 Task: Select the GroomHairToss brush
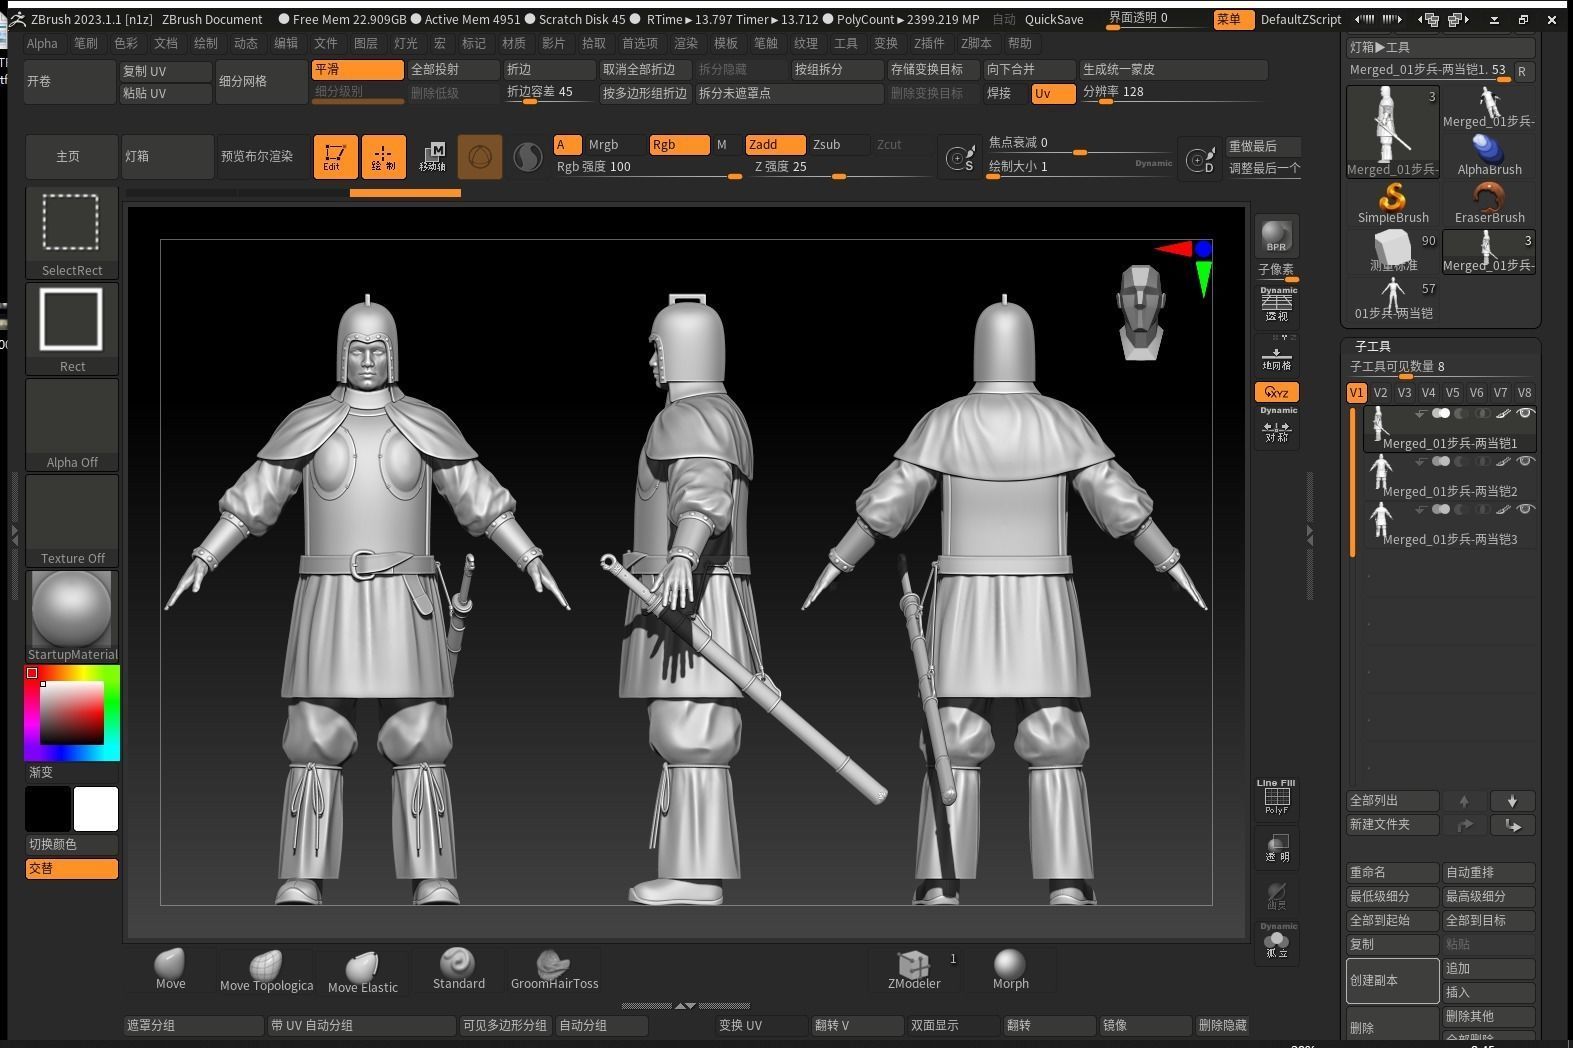(x=554, y=969)
